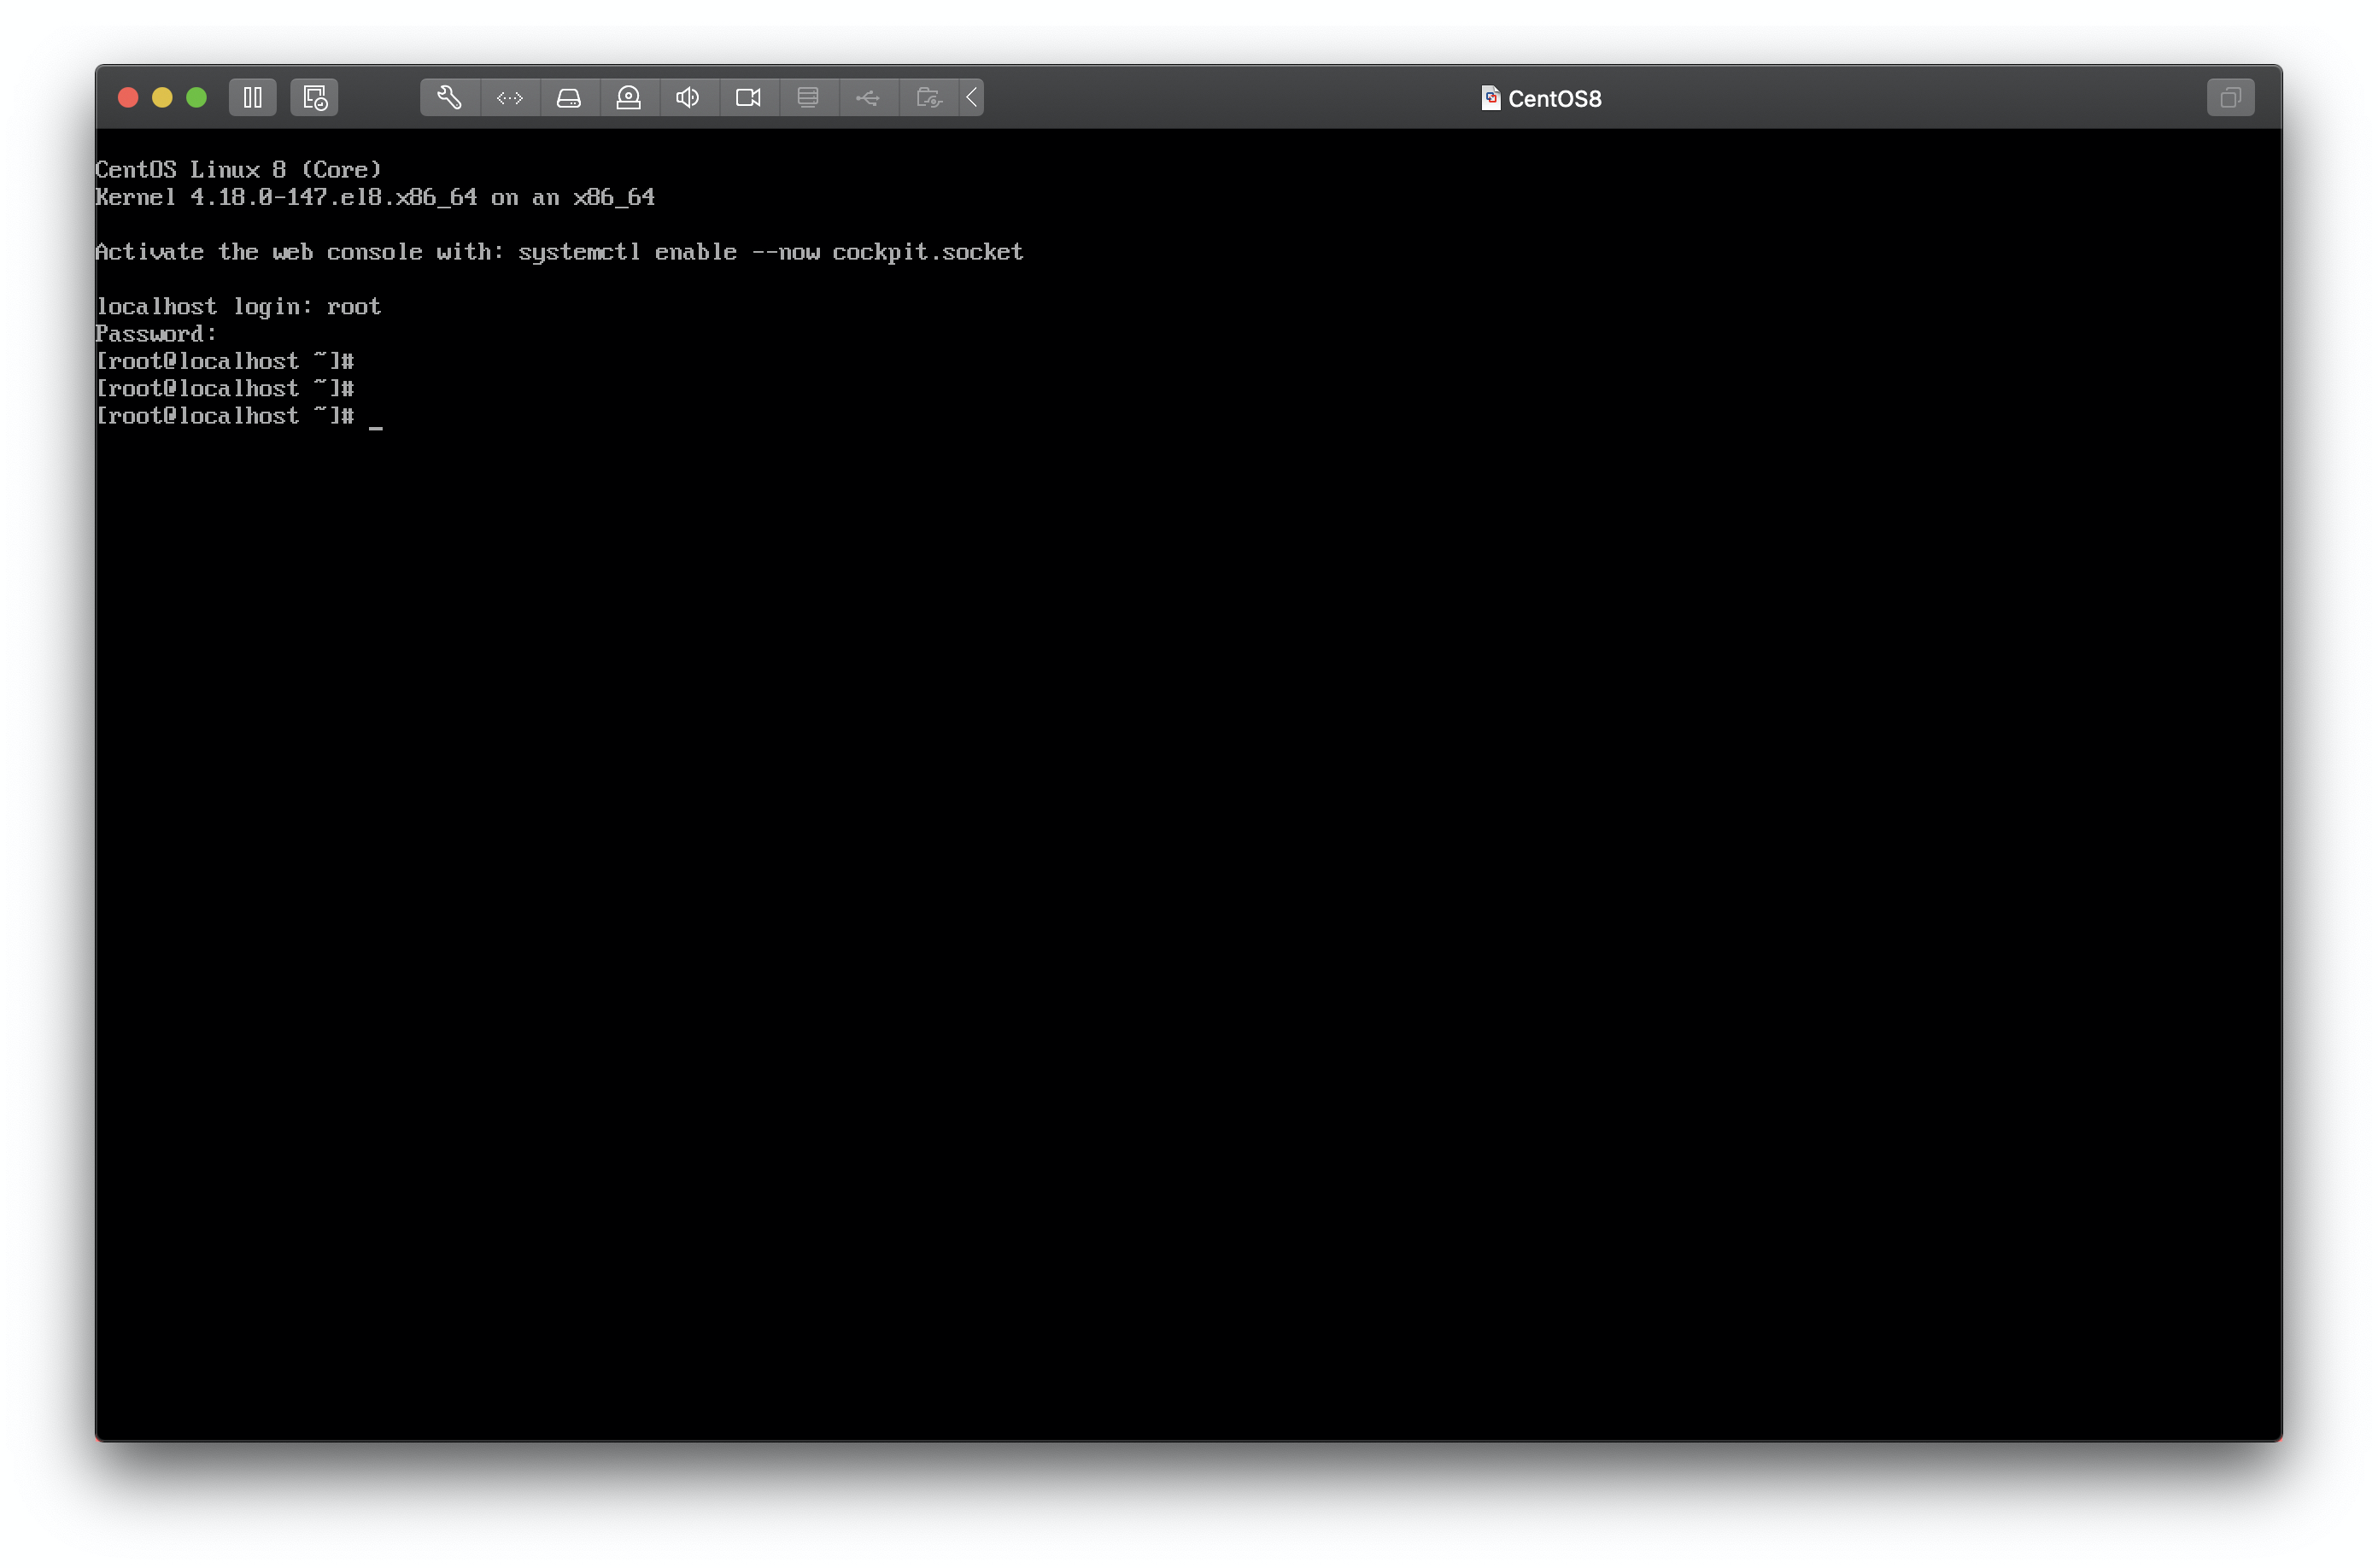This screenshot has height=1568, width=2378.
Task: Switch to Unity view button
Action: click(x=2230, y=98)
